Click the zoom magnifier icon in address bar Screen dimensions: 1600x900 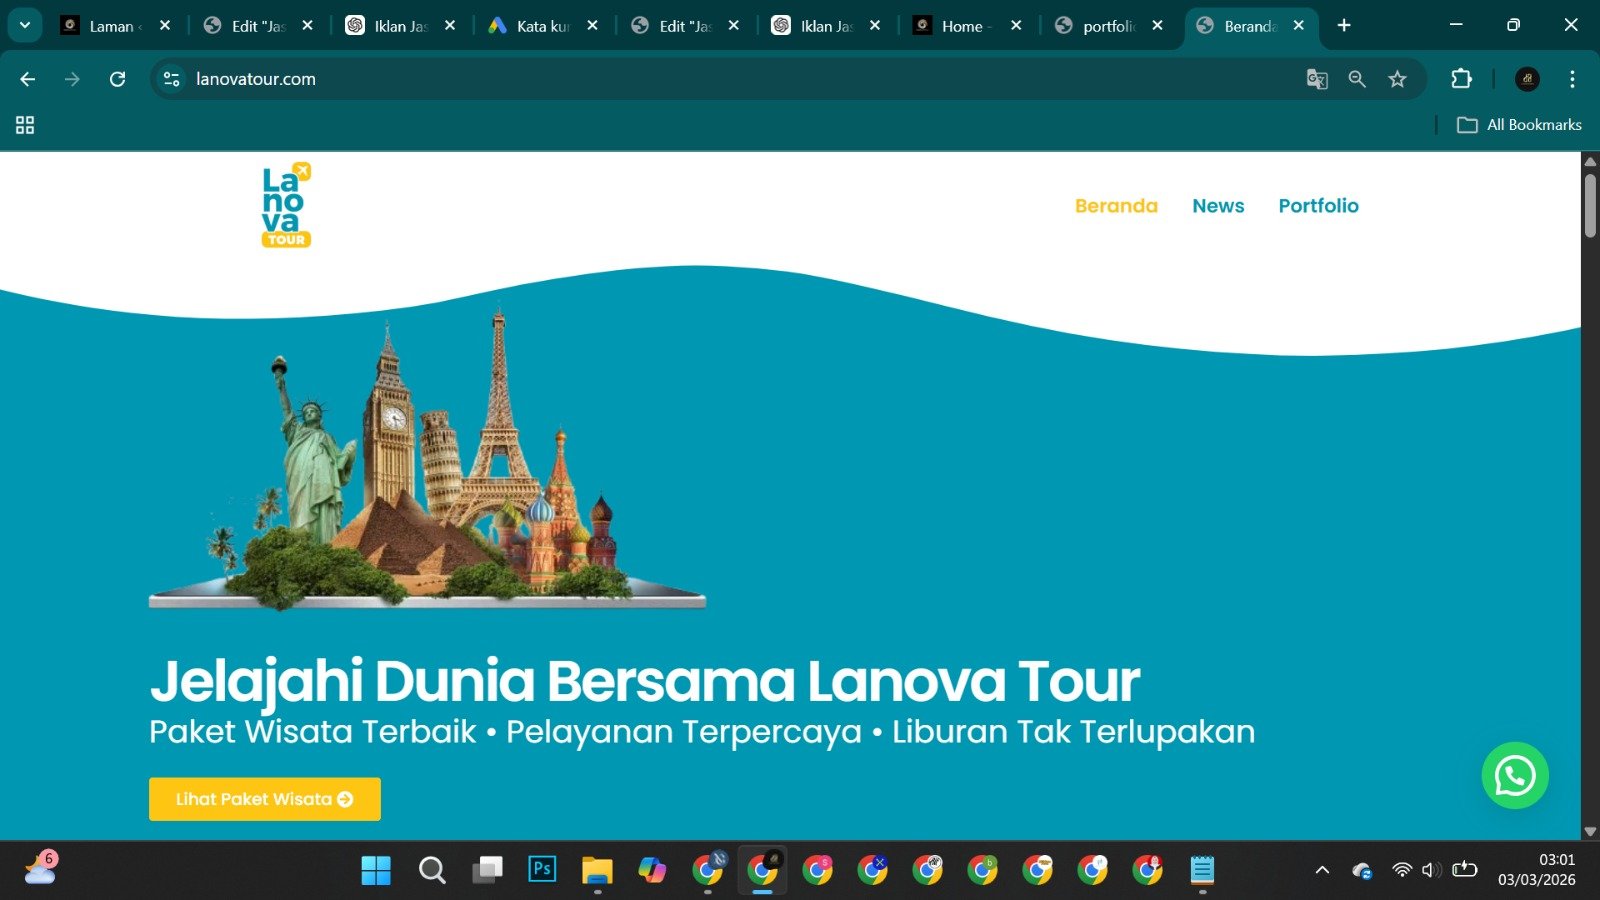coord(1357,79)
